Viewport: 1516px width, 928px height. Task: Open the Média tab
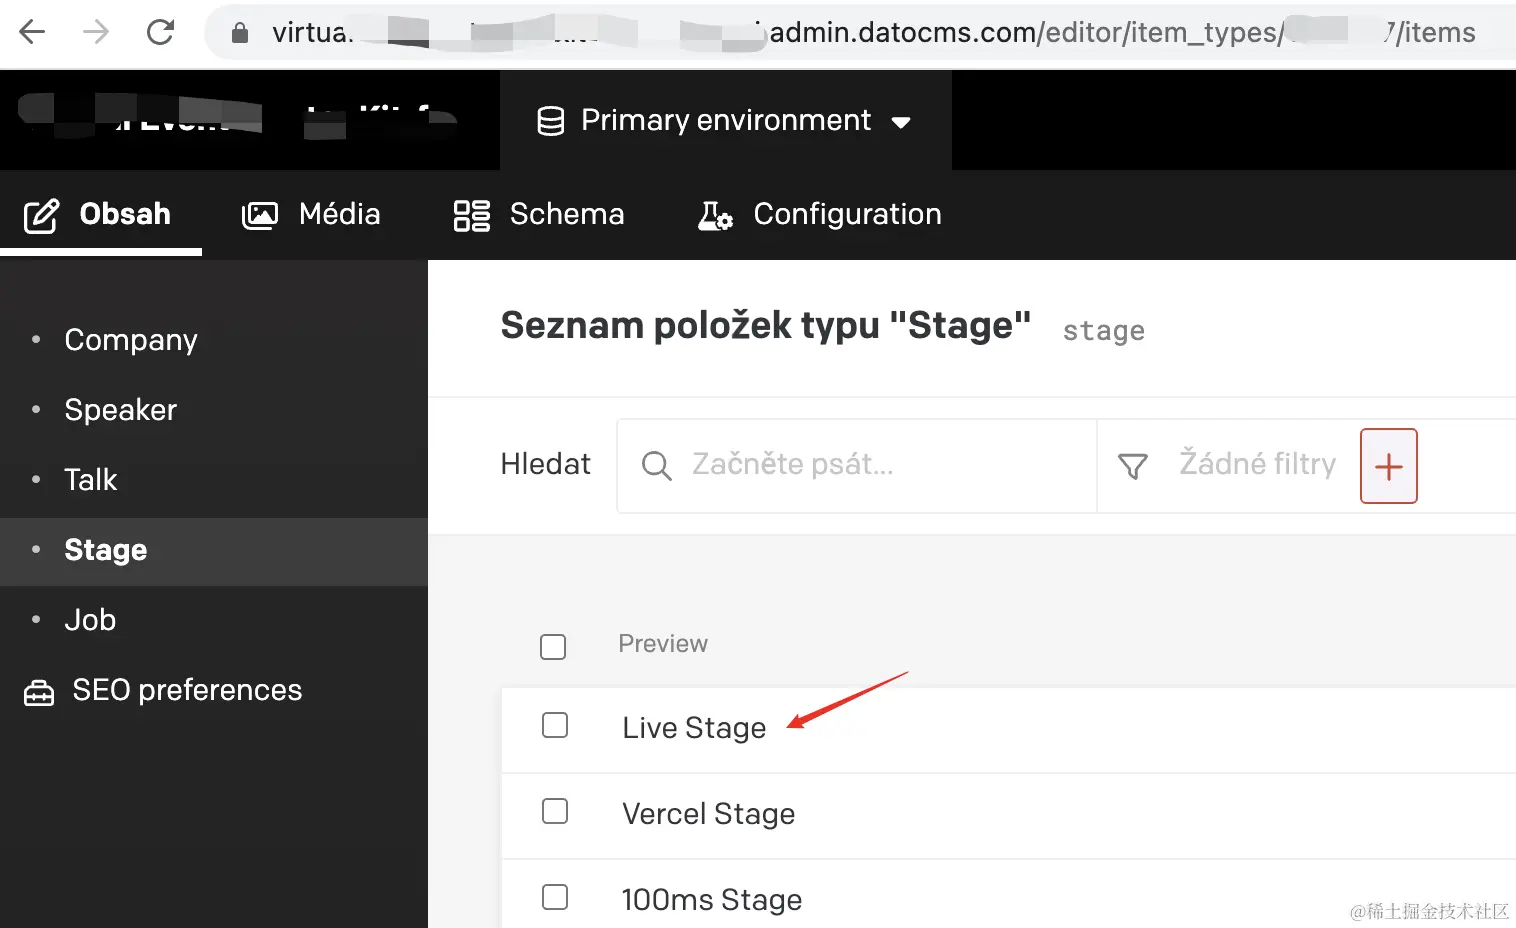tap(311, 214)
